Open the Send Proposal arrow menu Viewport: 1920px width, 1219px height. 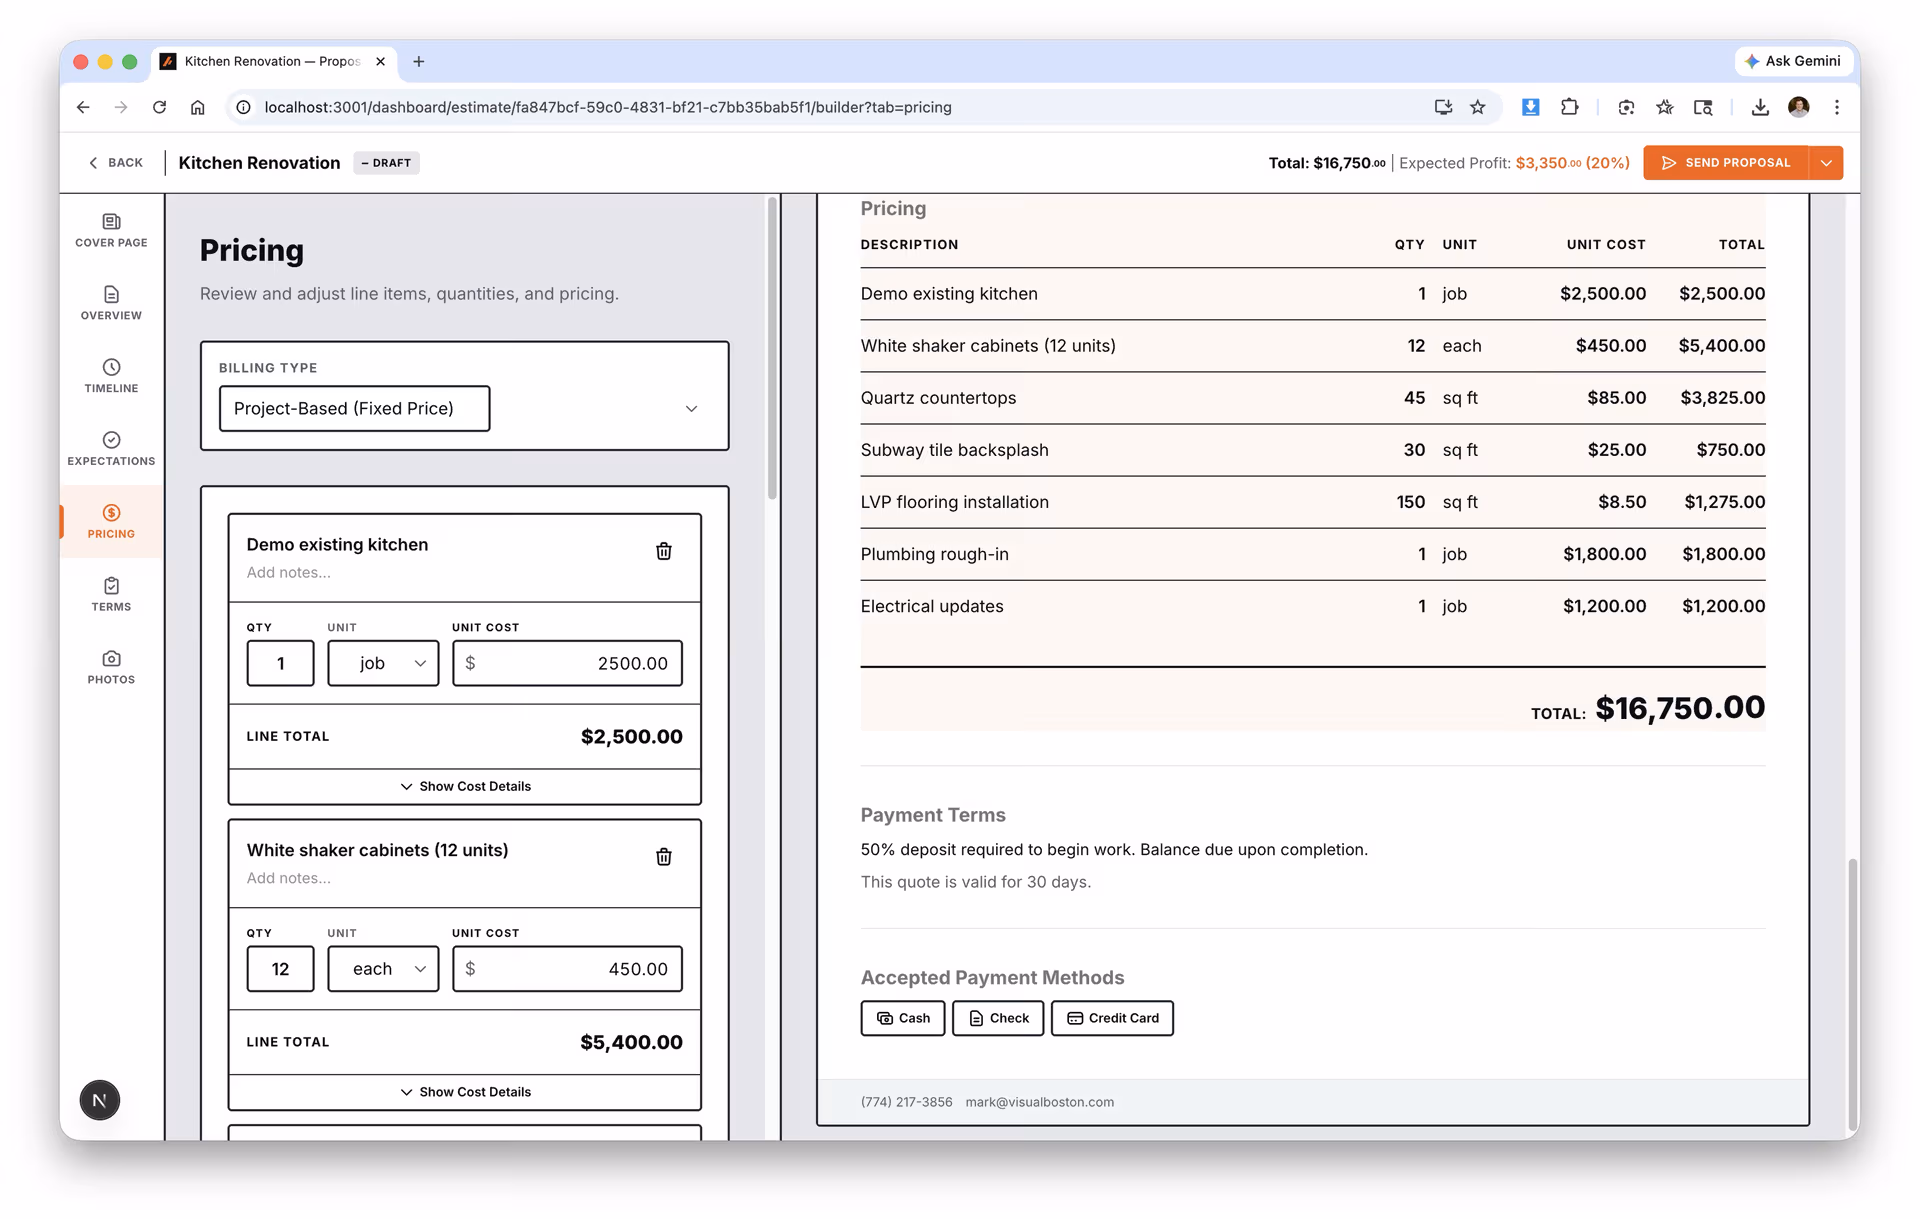(1826, 163)
